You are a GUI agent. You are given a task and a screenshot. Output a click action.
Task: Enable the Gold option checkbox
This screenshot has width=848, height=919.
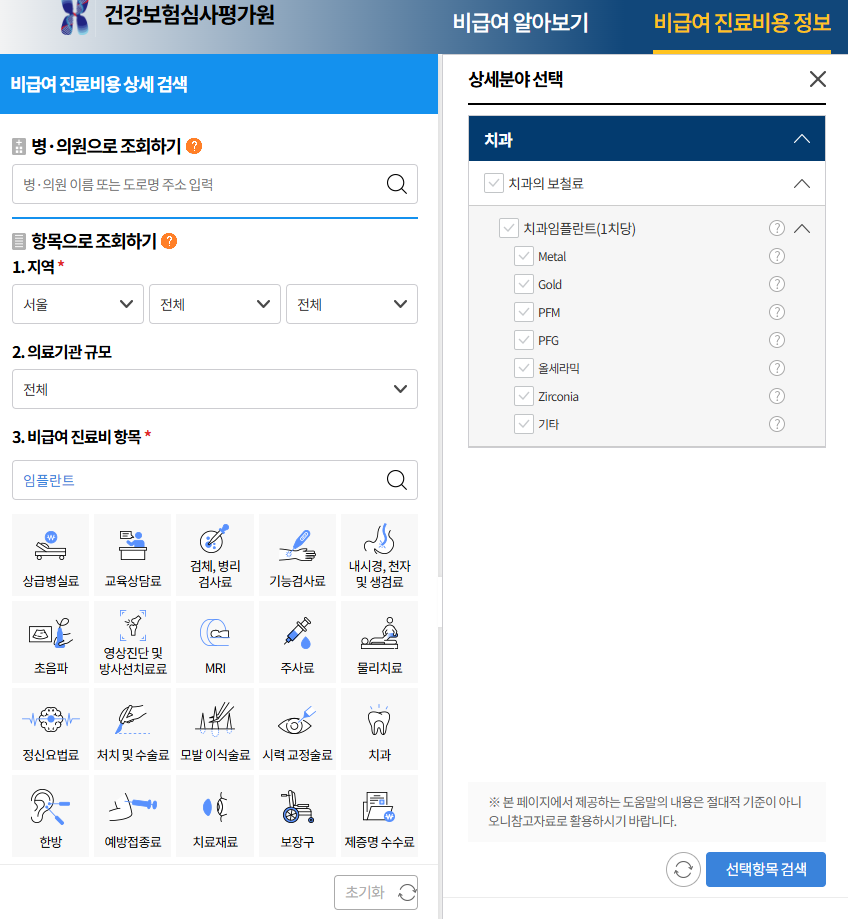coord(524,283)
